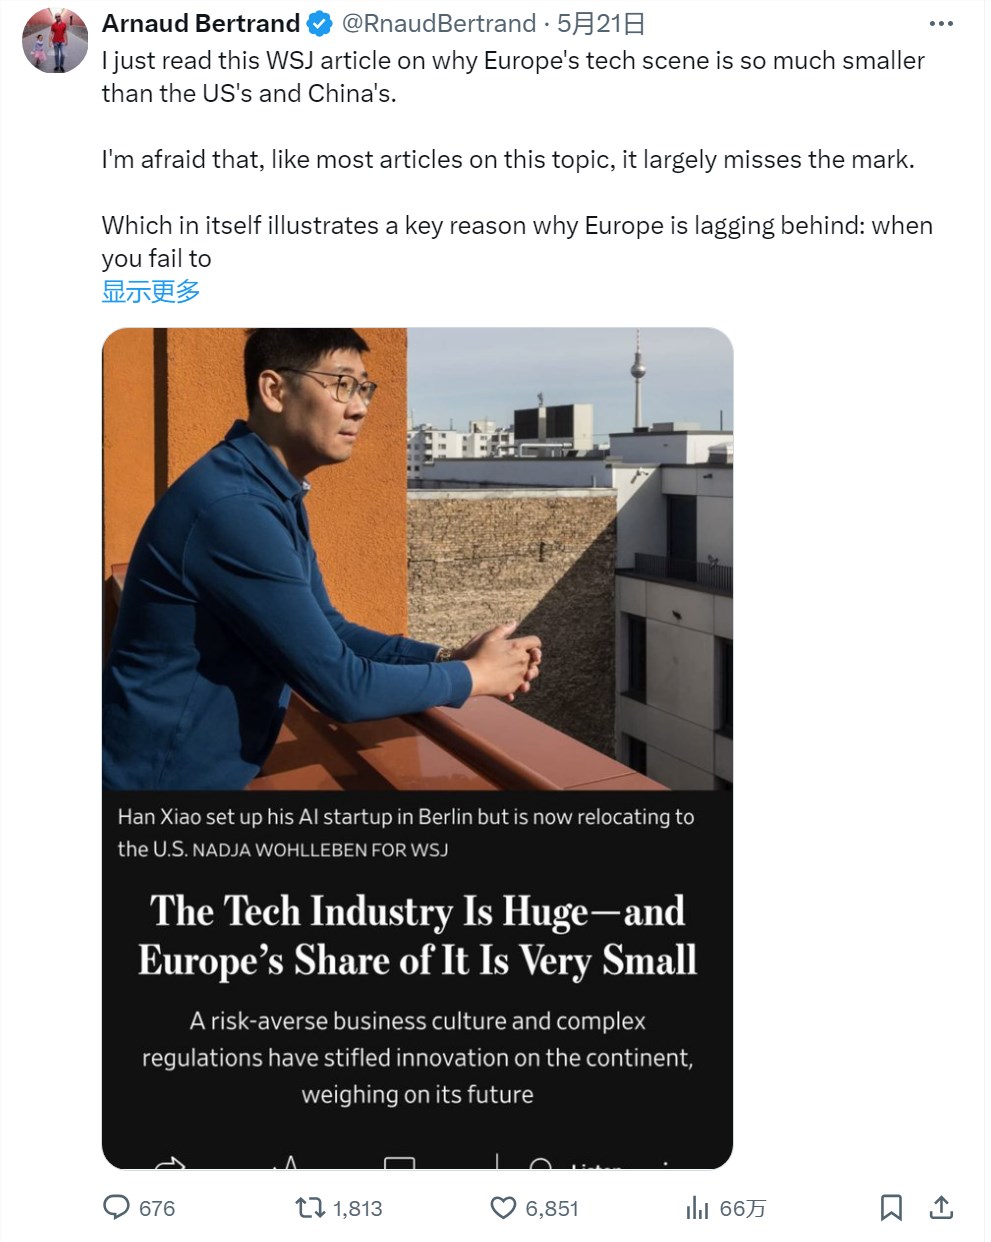
Task: Click the blue verified badge
Action: tap(319, 23)
